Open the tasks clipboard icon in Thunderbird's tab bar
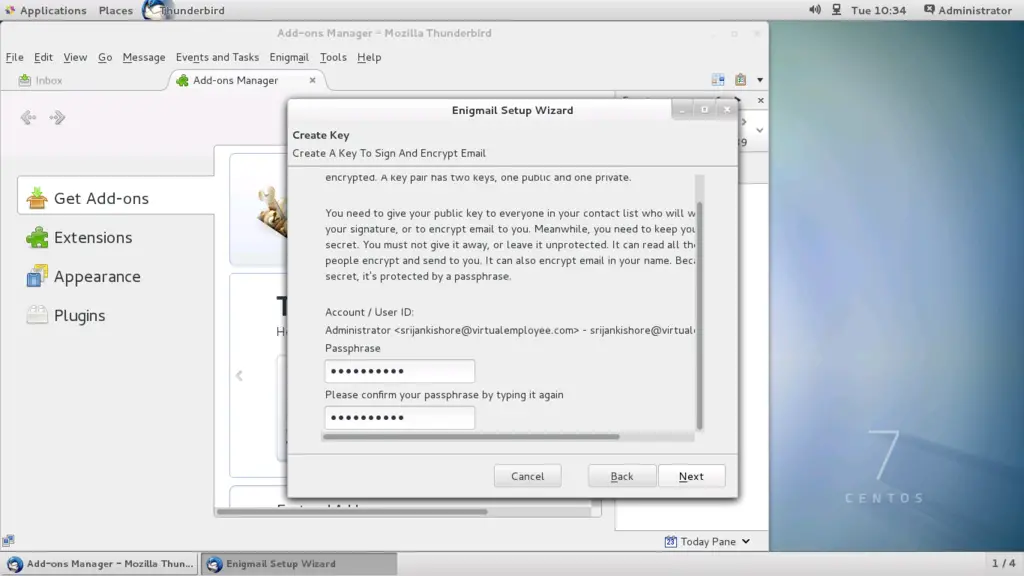The image size is (1024, 576). click(741, 80)
